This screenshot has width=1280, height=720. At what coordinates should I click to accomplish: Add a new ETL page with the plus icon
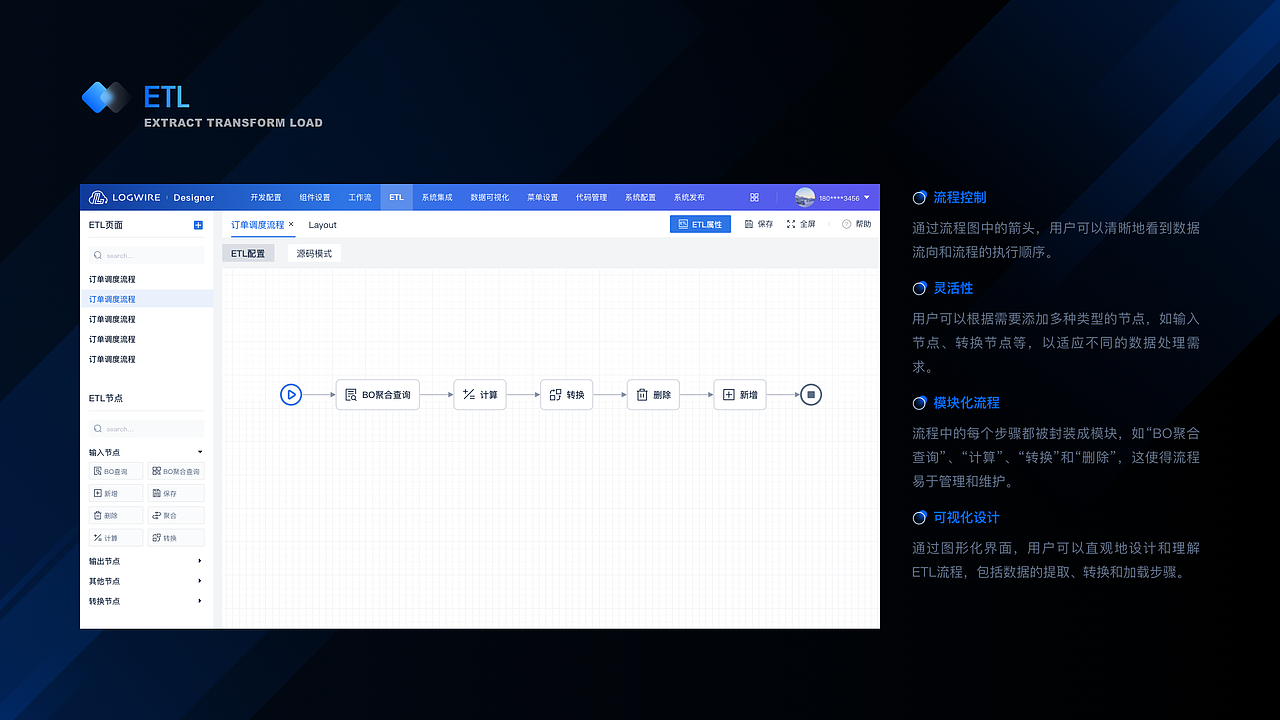[198, 225]
